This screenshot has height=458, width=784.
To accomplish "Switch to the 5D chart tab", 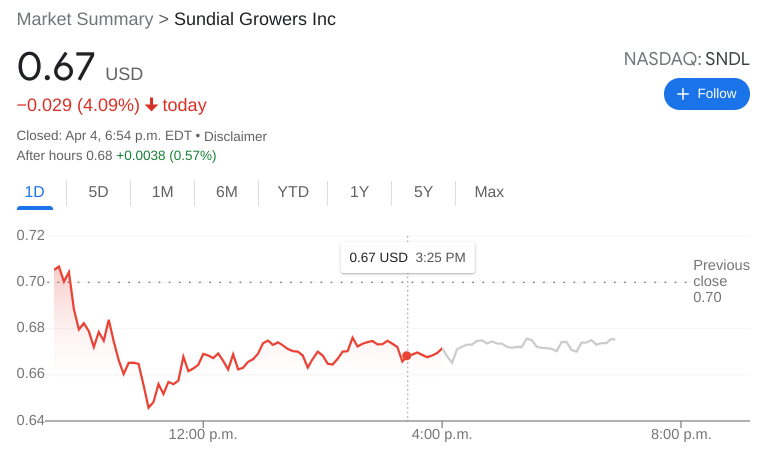I will point(98,192).
